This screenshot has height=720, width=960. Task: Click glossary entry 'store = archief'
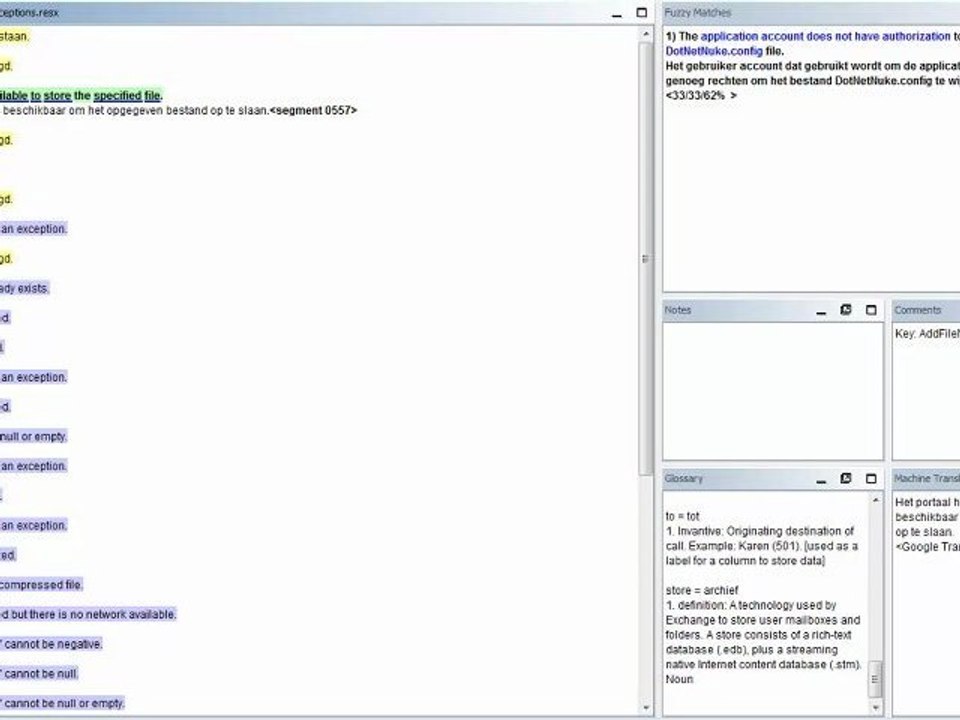(702, 590)
